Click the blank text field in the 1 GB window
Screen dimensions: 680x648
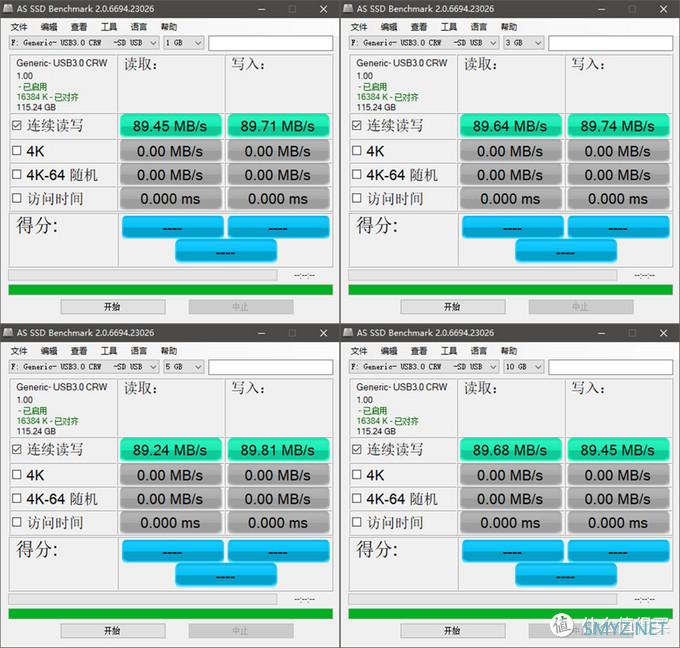tap(271, 43)
